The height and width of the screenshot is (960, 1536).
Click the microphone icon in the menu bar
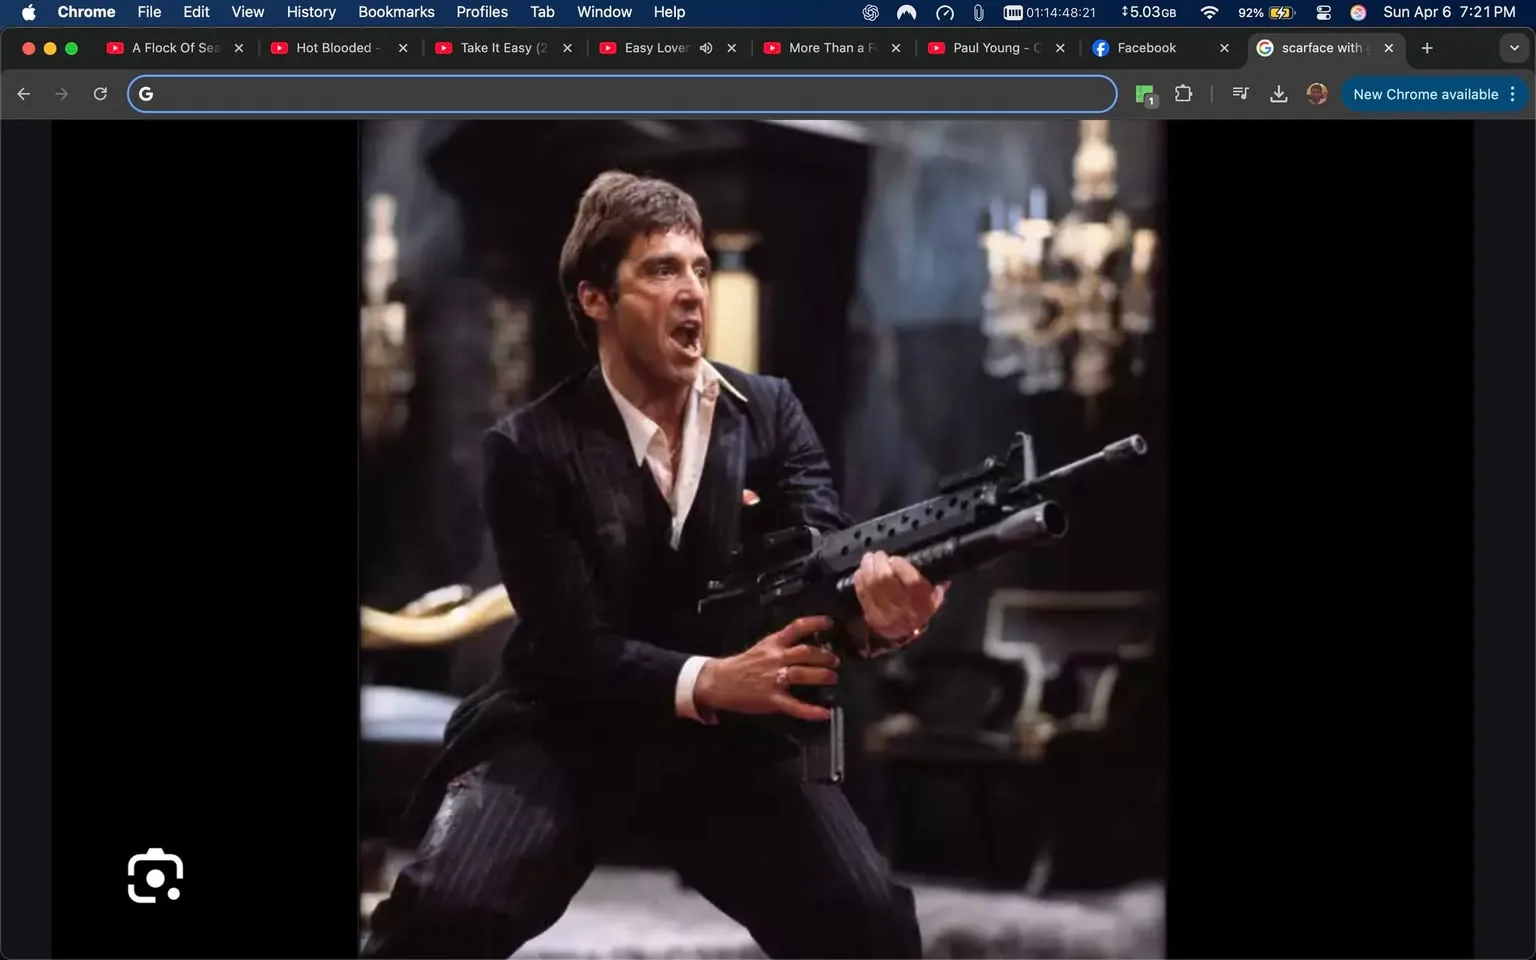click(x=978, y=12)
